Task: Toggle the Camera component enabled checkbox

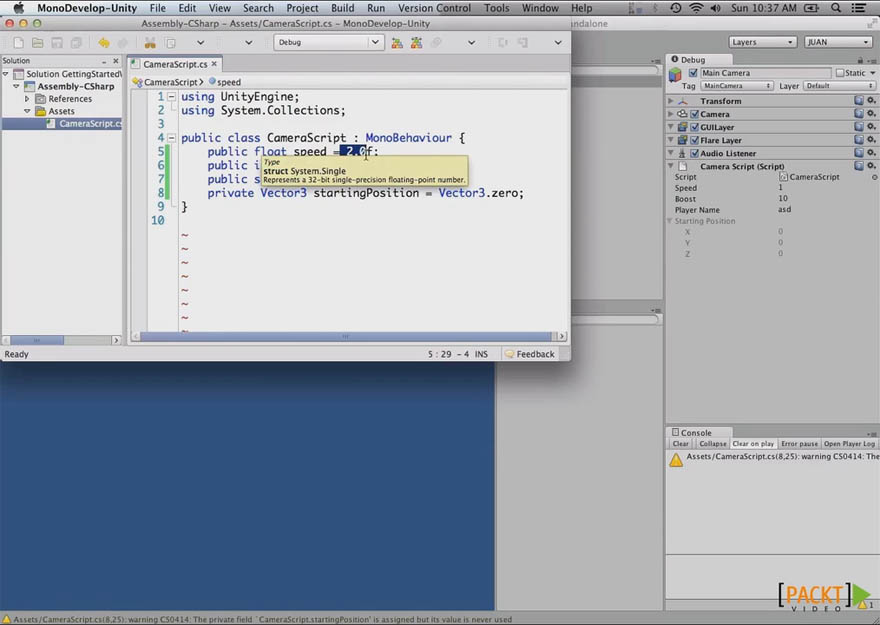Action: click(694, 114)
